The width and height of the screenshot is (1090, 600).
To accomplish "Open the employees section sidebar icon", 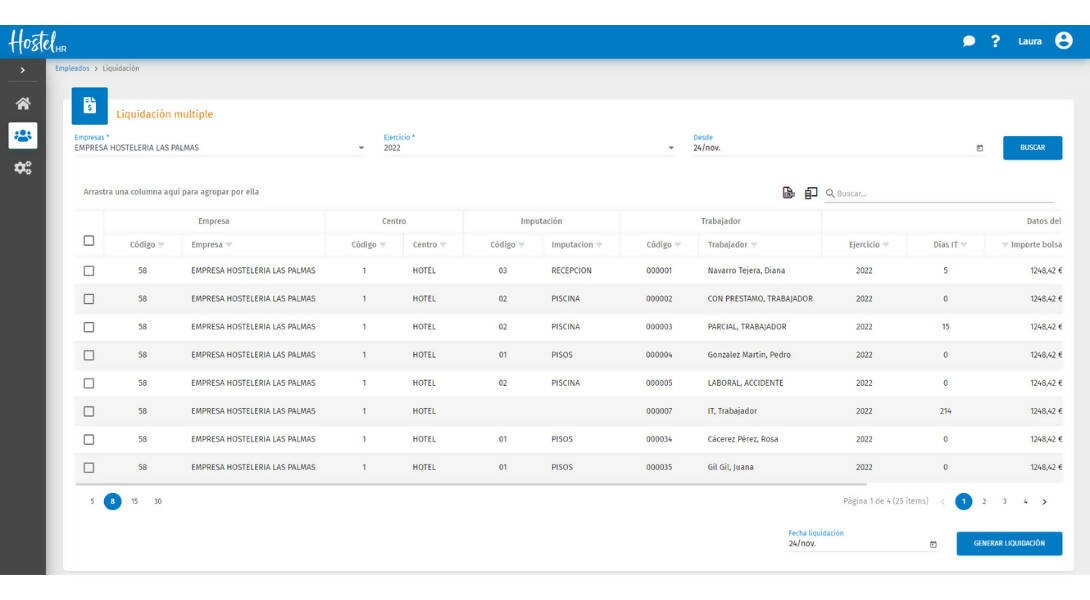I will click(x=22, y=136).
